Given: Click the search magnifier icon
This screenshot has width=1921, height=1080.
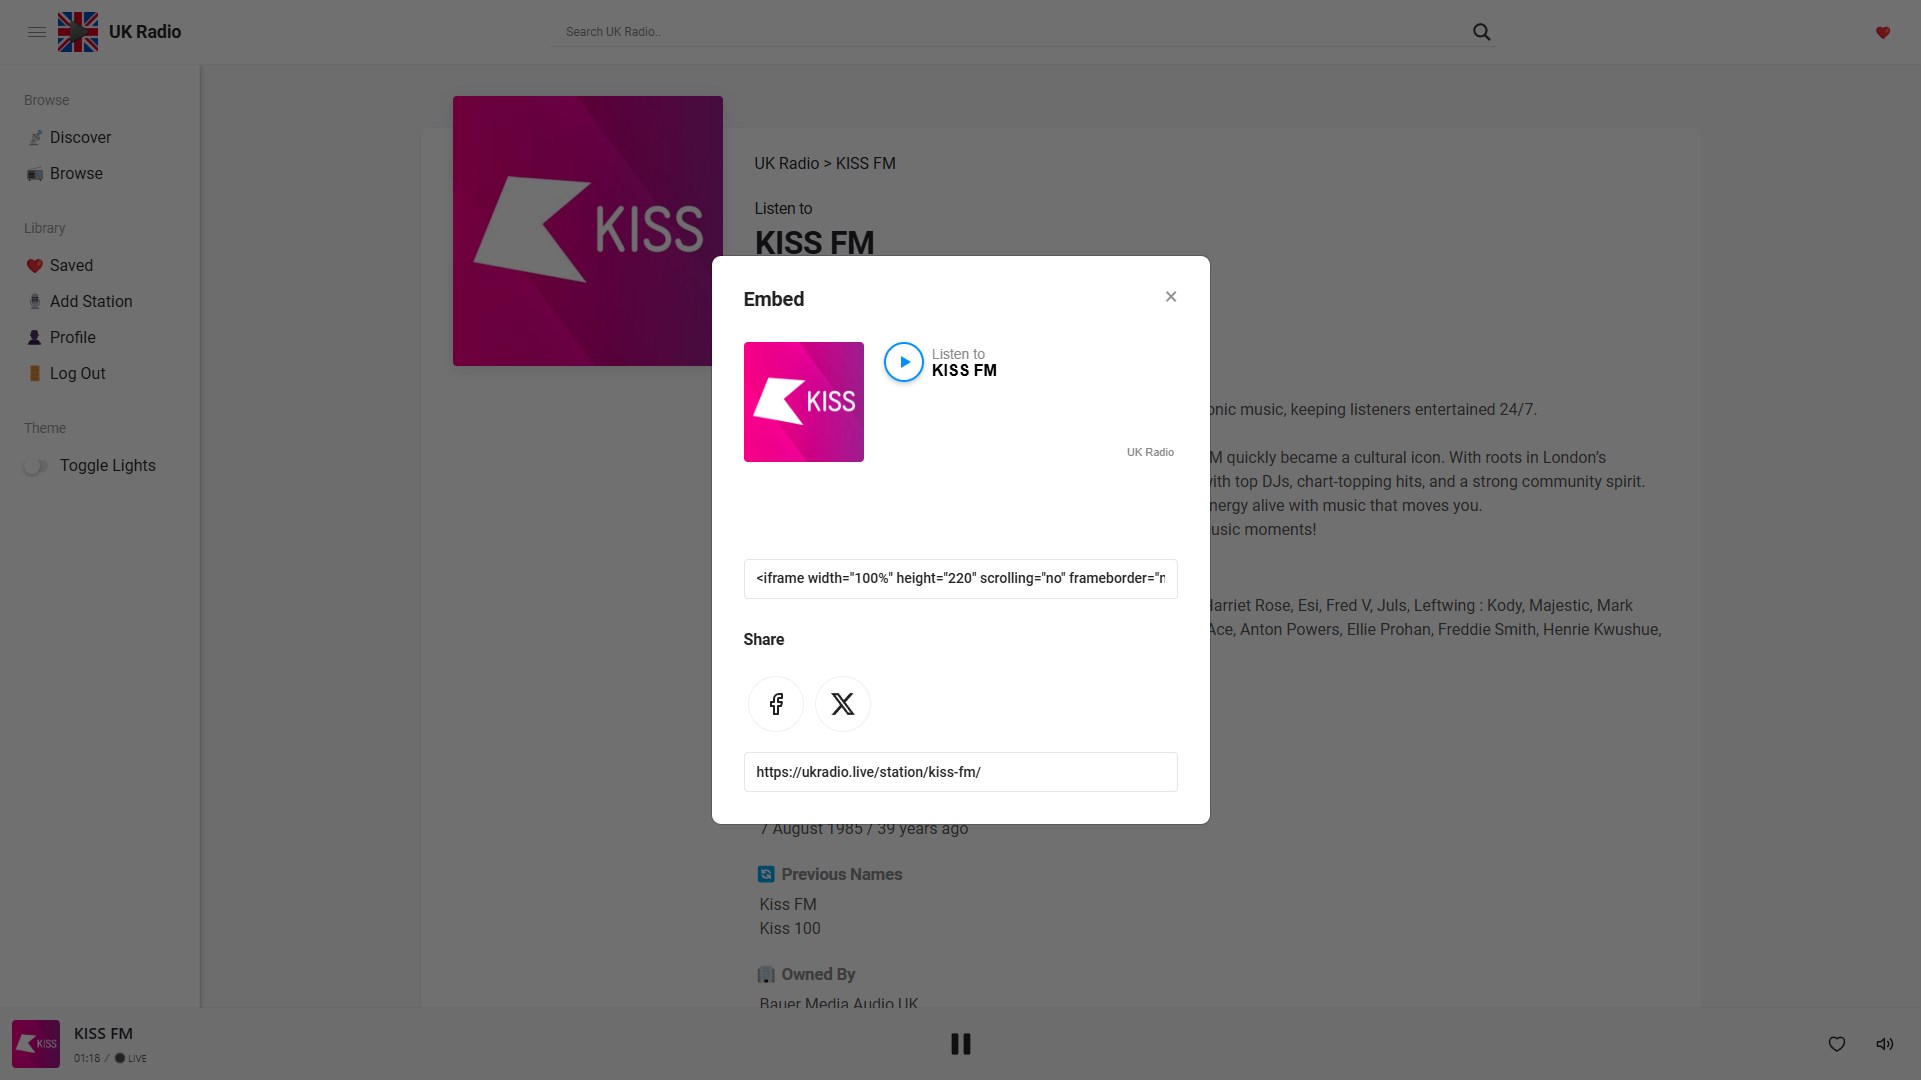Looking at the screenshot, I should click(x=1481, y=32).
